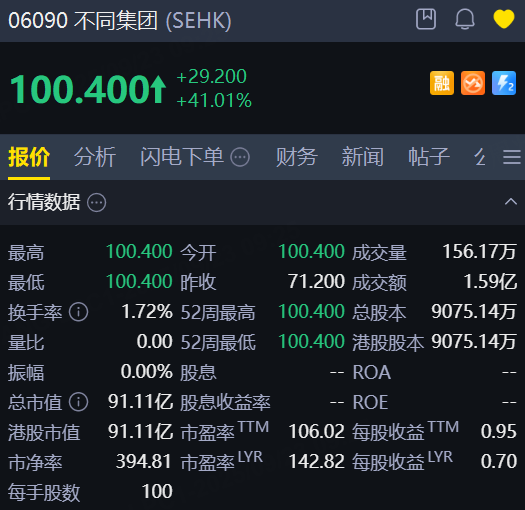
Task: Click the stock title 06090 不同集团 (SEHK)
Action: point(120,20)
